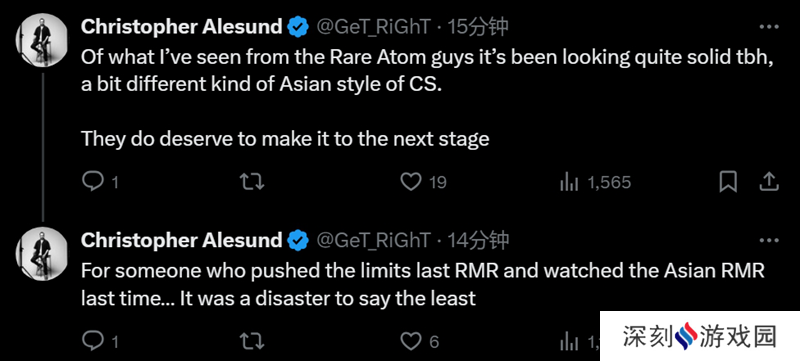
Task: View analytics showing 1,565 views
Action: tap(595, 182)
